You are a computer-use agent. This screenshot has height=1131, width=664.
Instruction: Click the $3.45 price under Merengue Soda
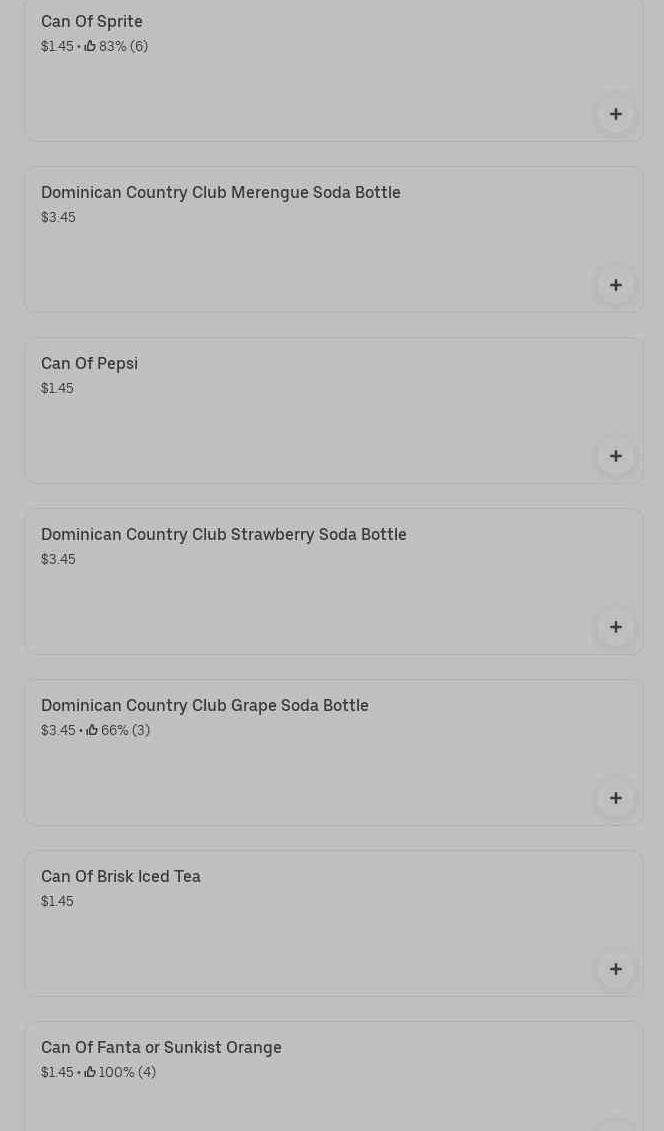(x=58, y=218)
